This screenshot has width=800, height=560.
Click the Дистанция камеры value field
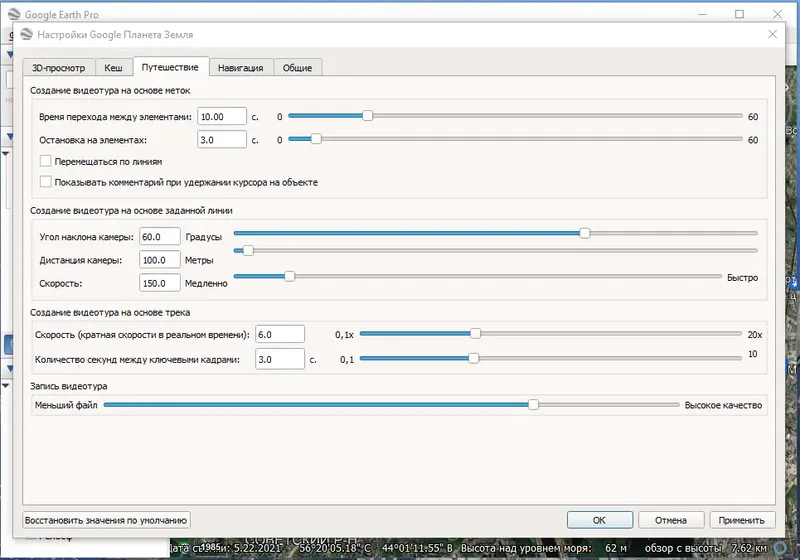160,260
